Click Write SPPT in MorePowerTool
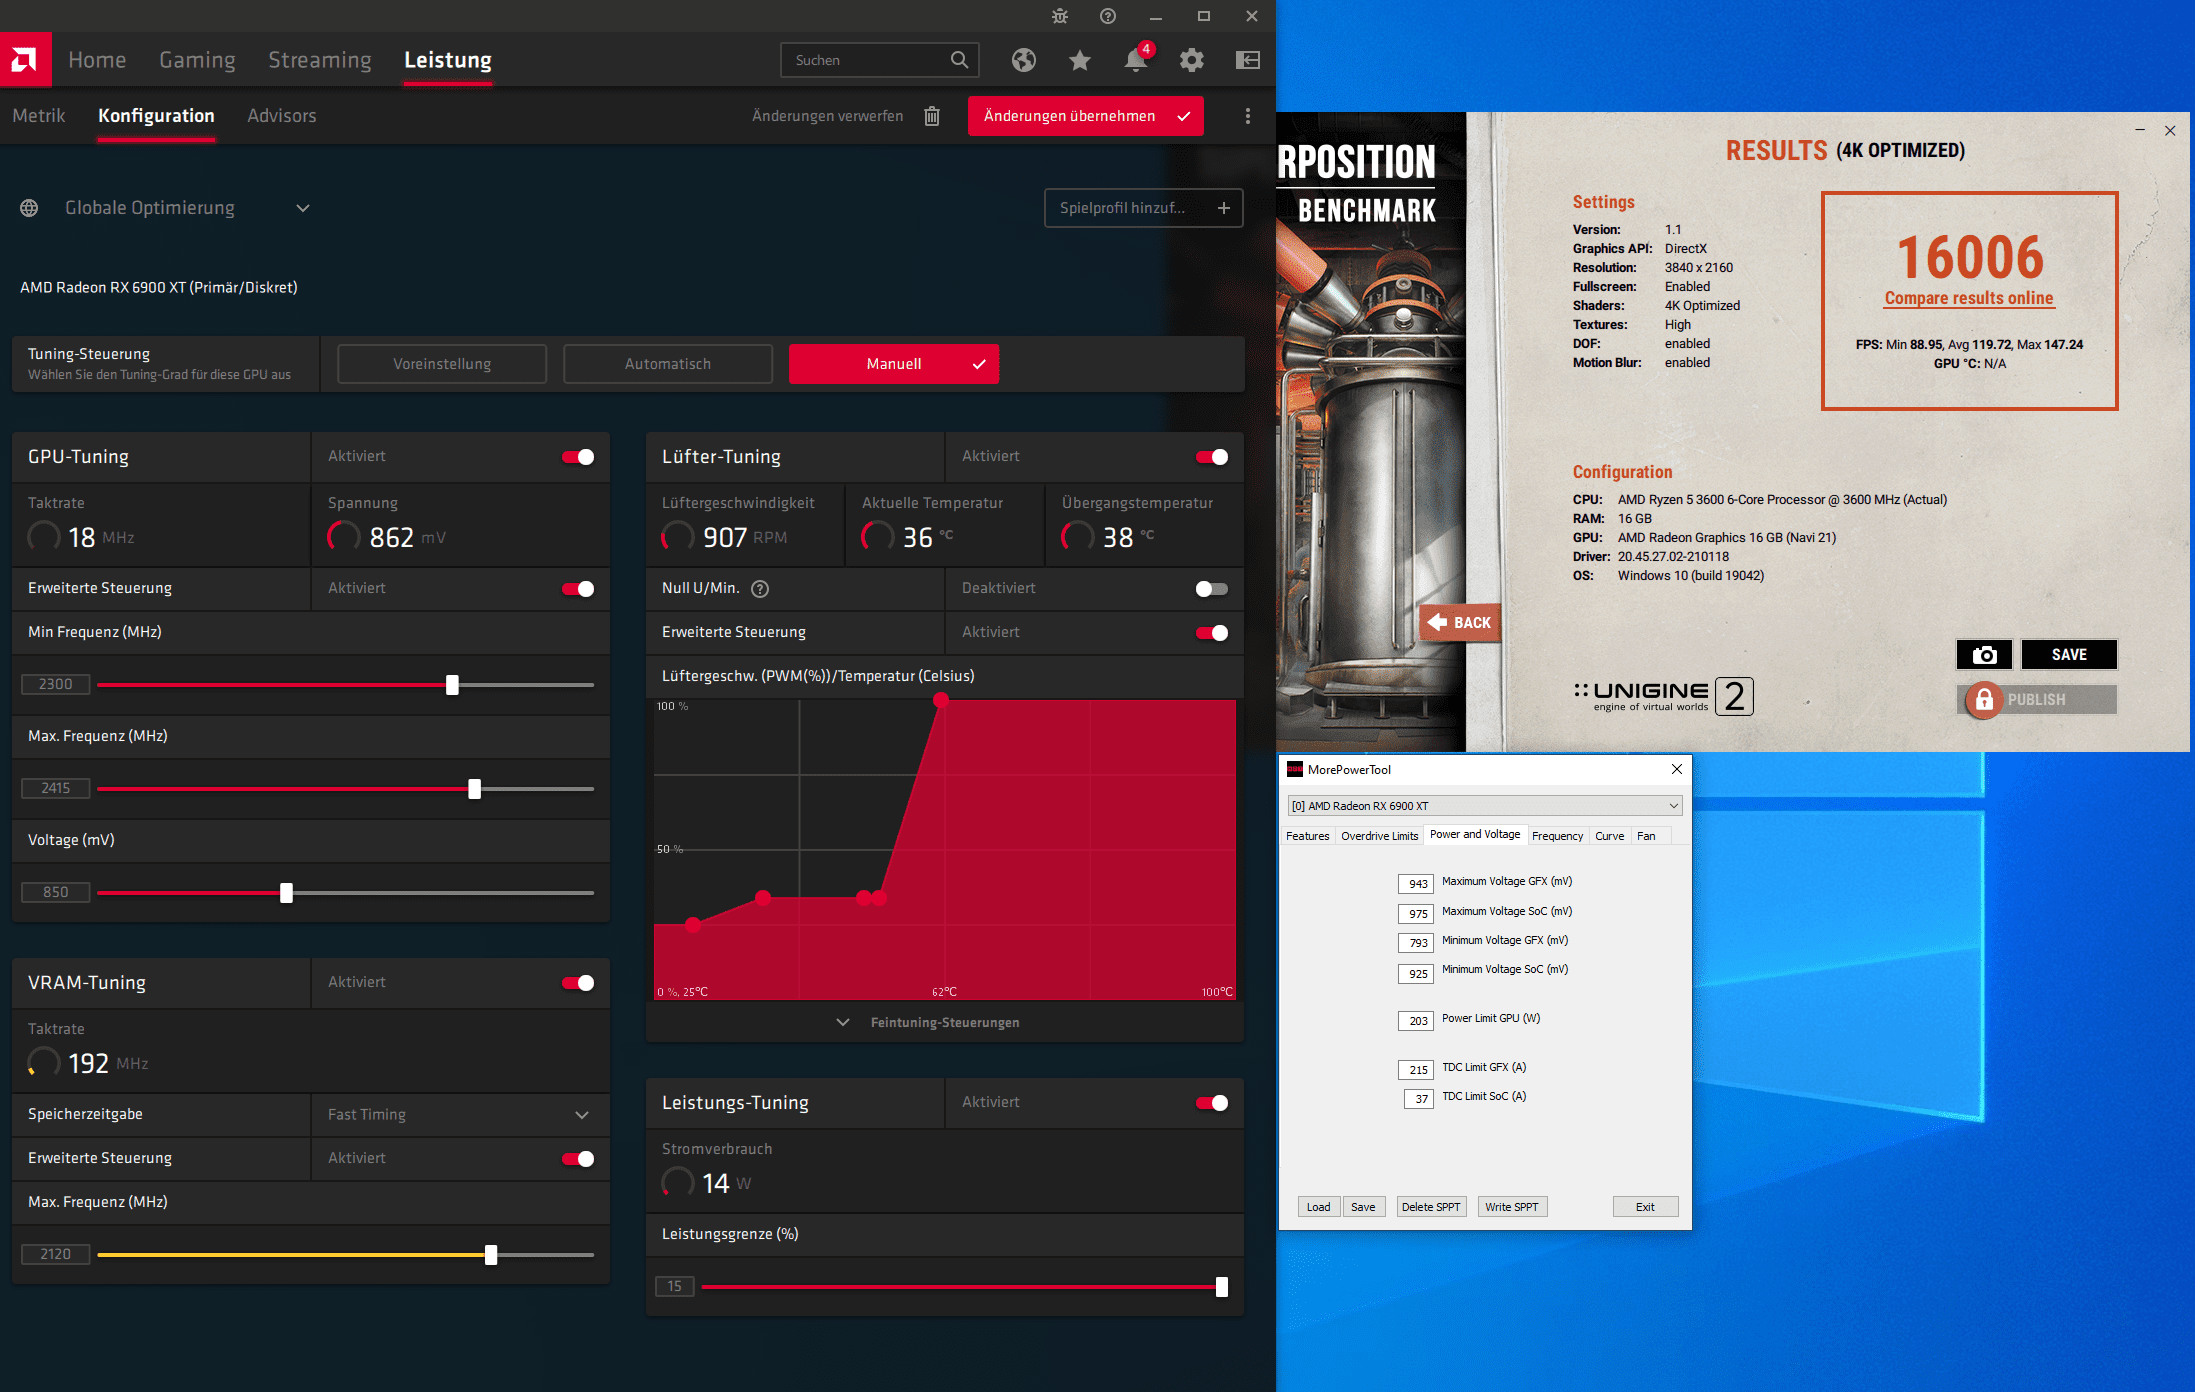 (x=1511, y=1207)
